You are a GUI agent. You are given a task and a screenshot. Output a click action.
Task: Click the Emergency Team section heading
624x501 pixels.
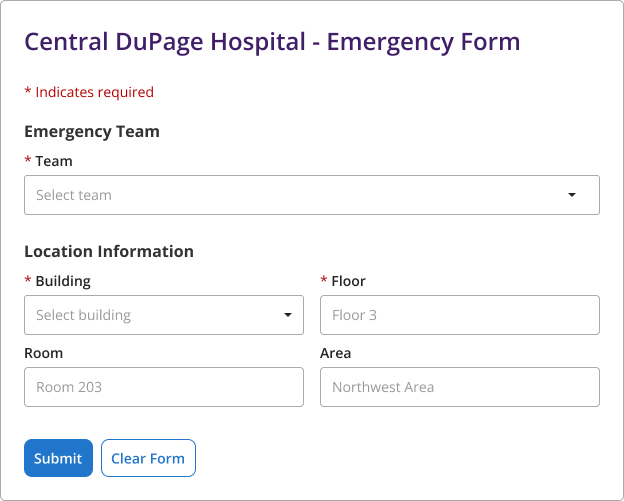pyautogui.click(x=92, y=131)
